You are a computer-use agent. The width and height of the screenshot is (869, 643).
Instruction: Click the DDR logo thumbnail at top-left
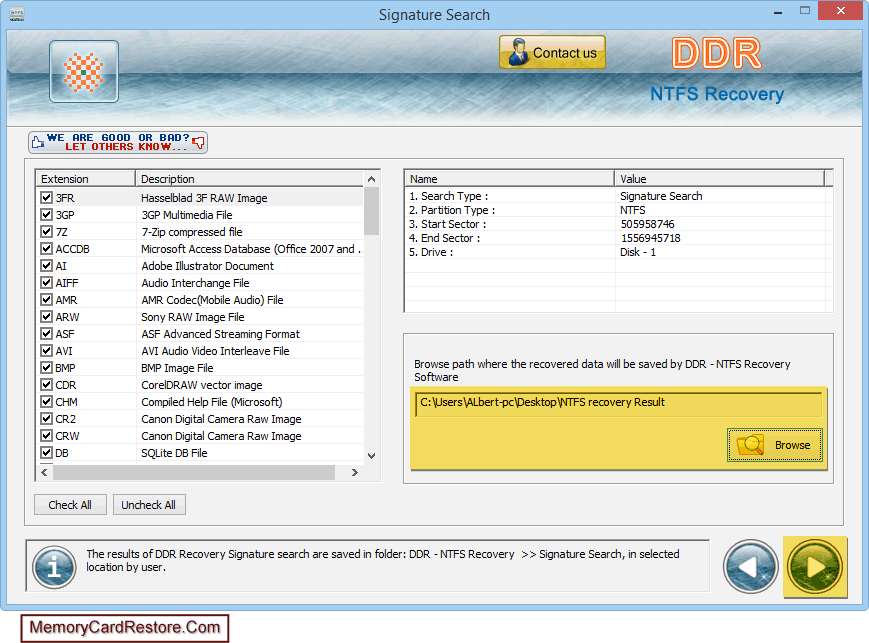point(84,72)
